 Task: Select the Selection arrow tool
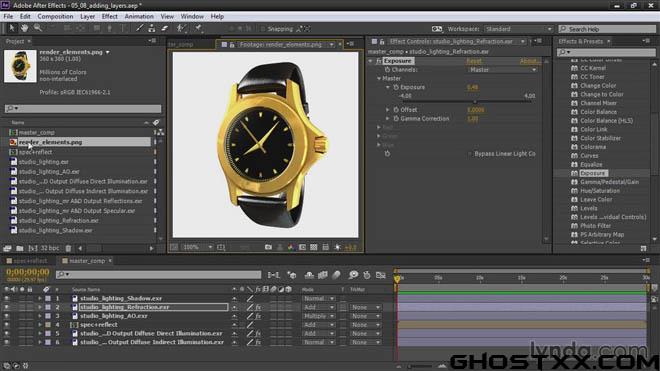[11, 28]
